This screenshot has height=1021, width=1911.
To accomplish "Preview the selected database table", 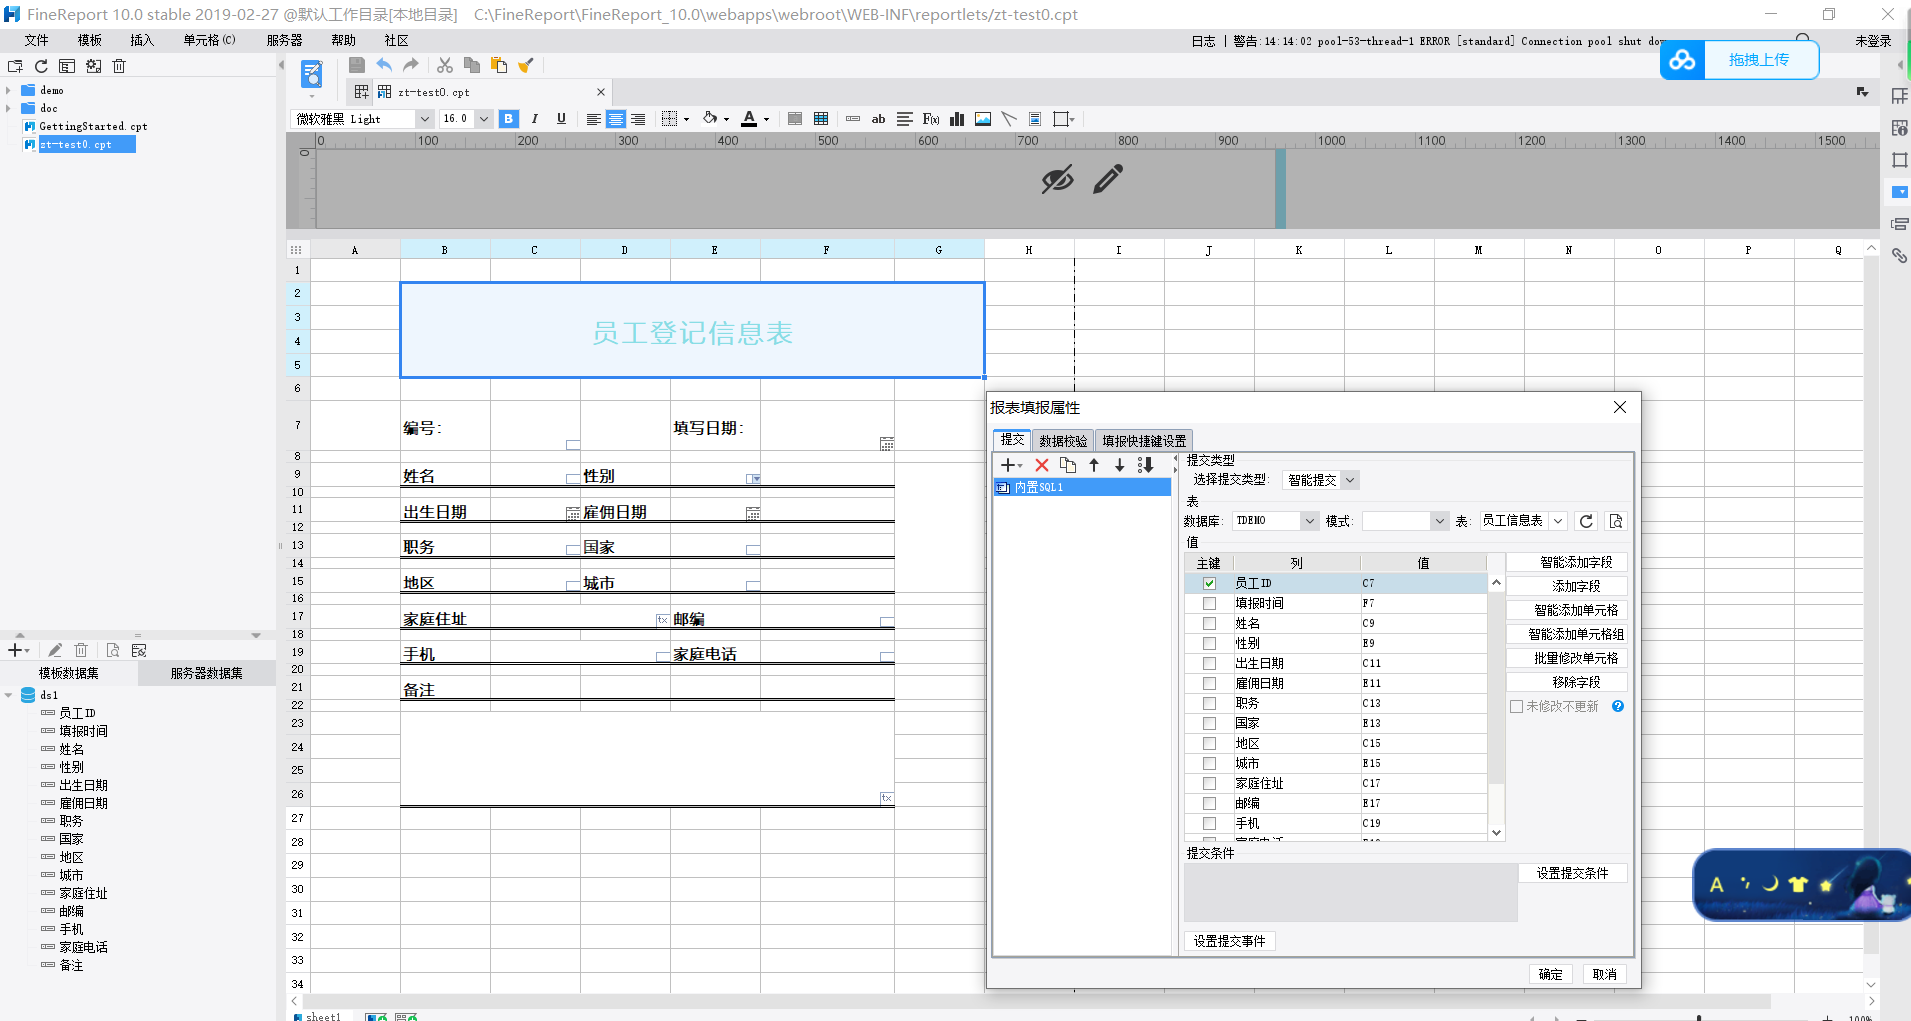I will coord(1616,521).
